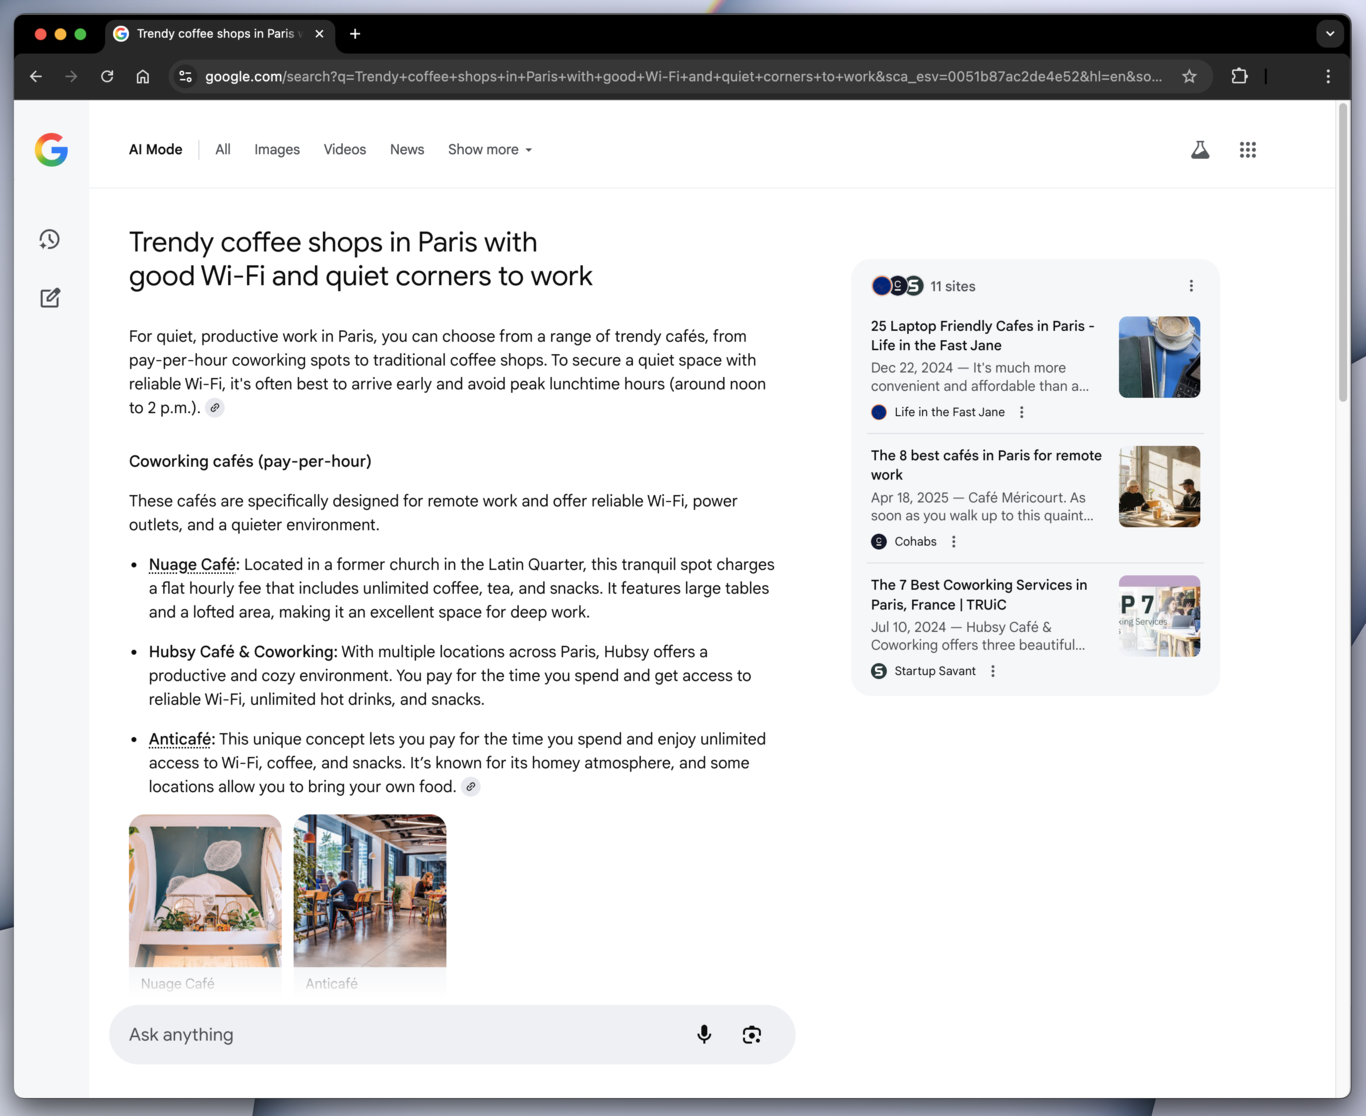Open new browser tab with plus

(355, 34)
